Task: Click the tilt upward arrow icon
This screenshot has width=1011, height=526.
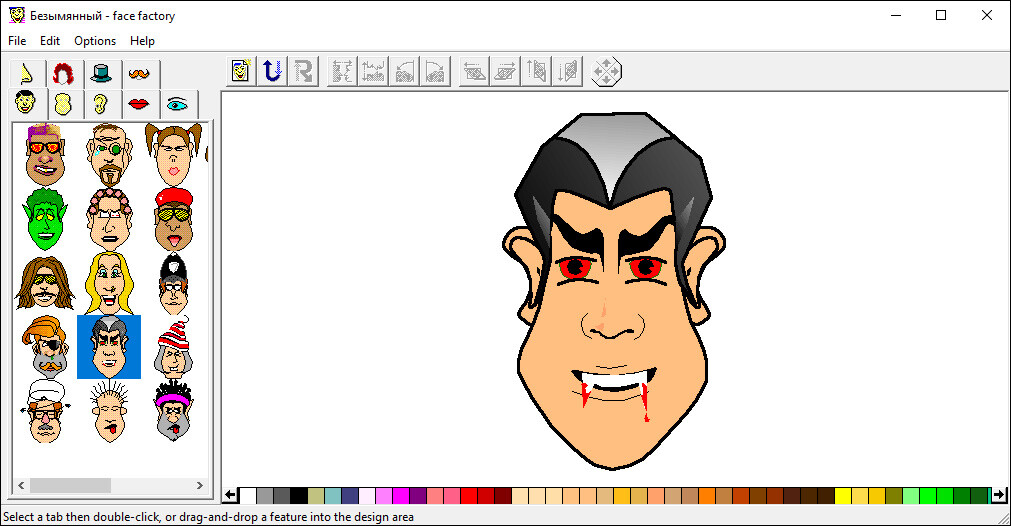Action: 536,71
